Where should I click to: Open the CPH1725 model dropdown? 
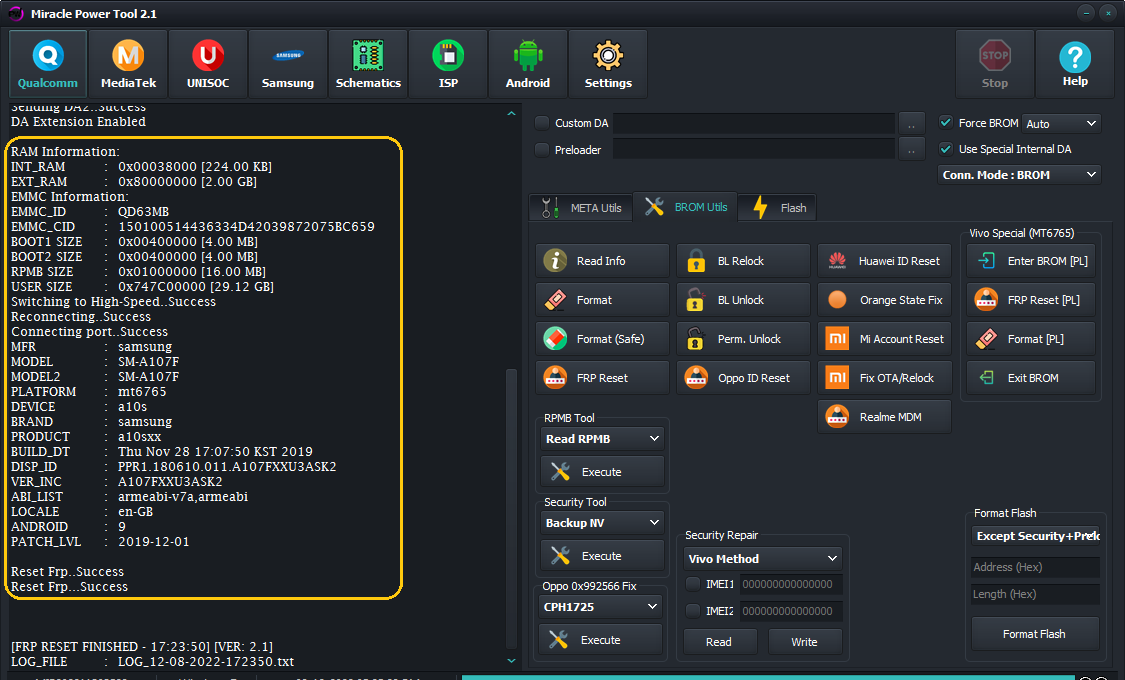600,607
